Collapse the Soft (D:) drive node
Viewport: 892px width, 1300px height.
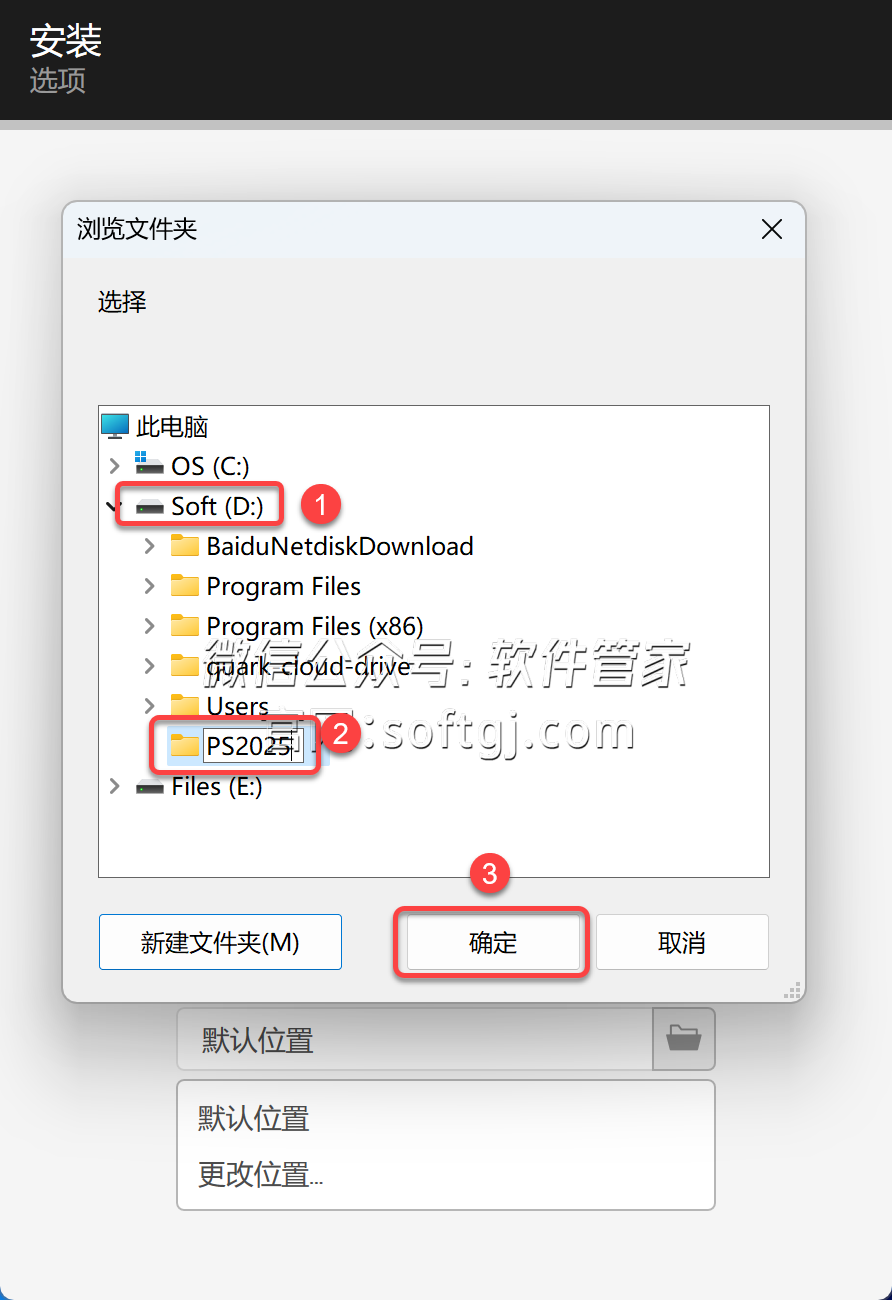pos(110,507)
